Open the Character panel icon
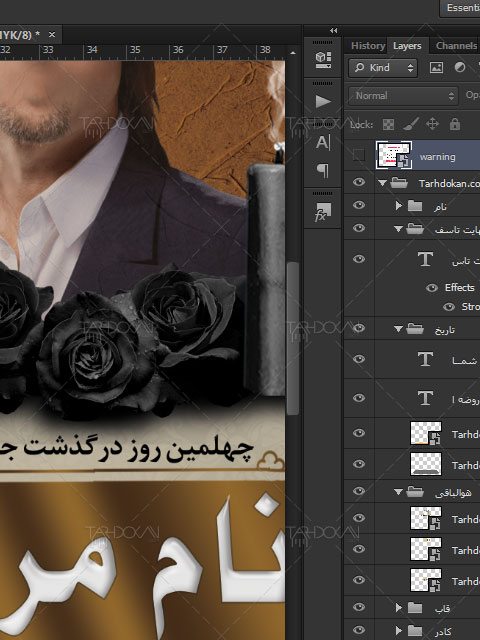Viewport: 480px width, 640px height. pyautogui.click(x=323, y=142)
